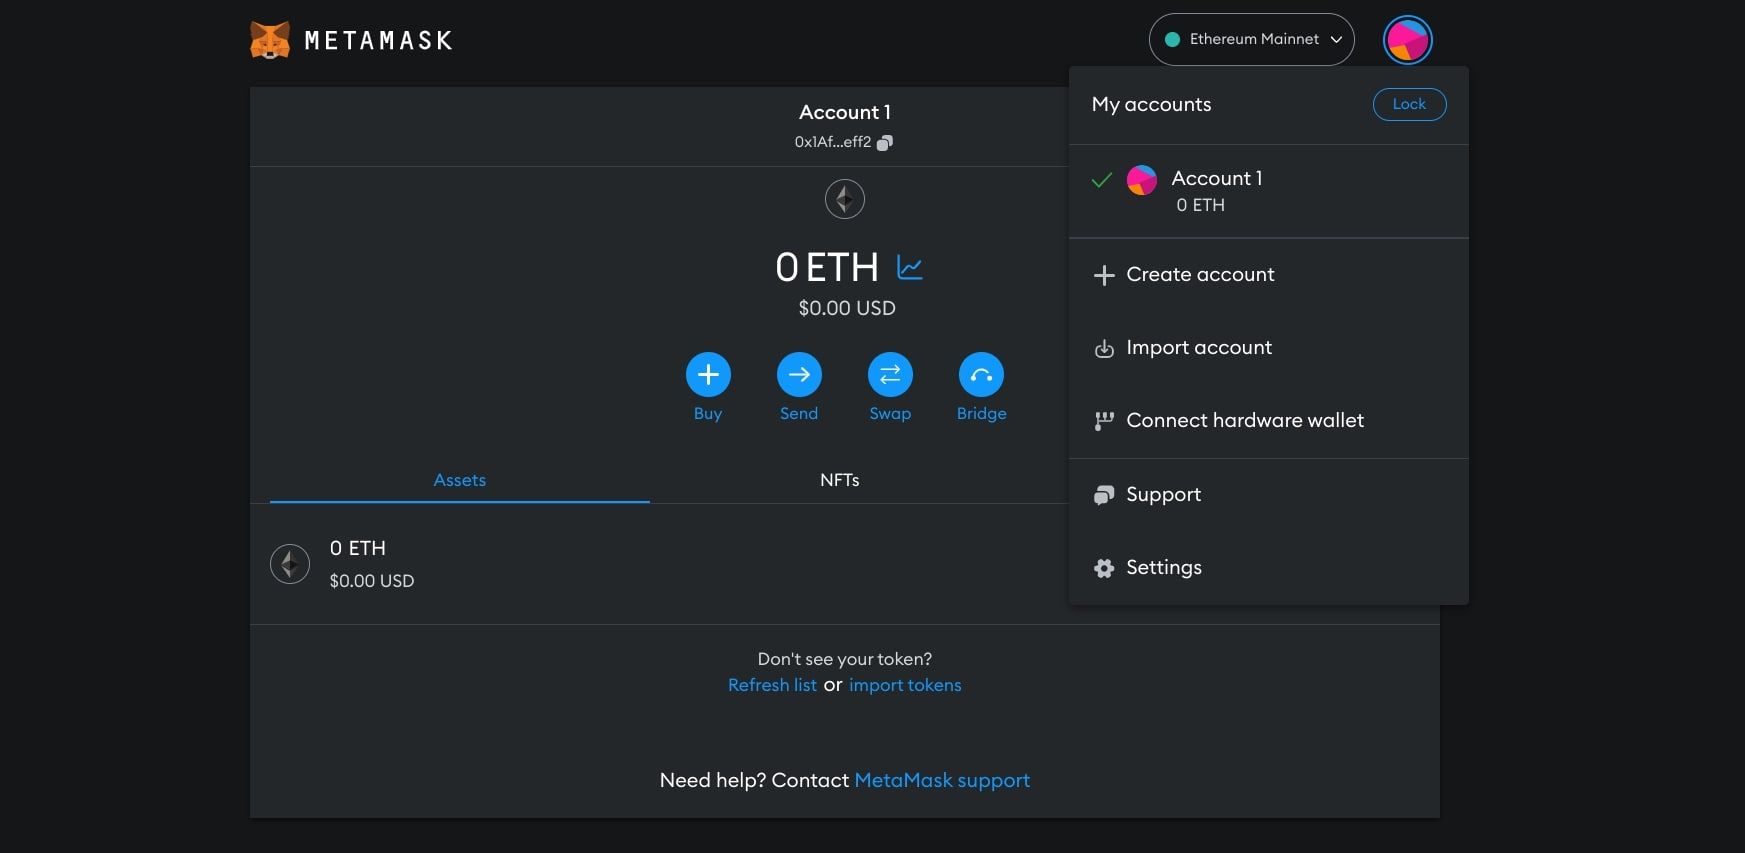Click the My accounts heading
The width and height of the screenshot is (1745, 853).
click(x=1151, y=104)
